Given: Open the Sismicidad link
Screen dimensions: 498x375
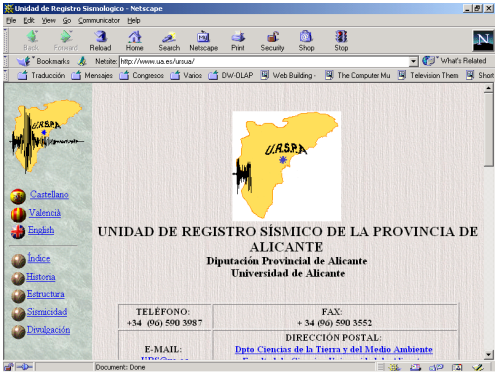Looking at the screenshot, I should 47,312.
